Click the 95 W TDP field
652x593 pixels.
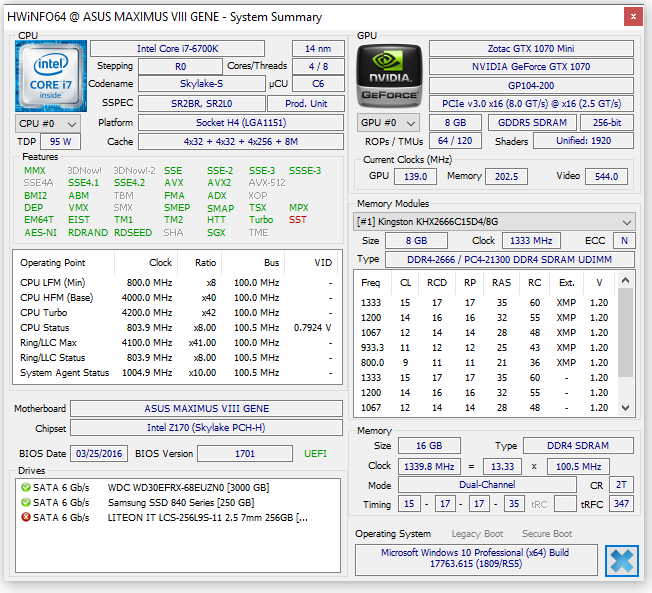point(61,141)
